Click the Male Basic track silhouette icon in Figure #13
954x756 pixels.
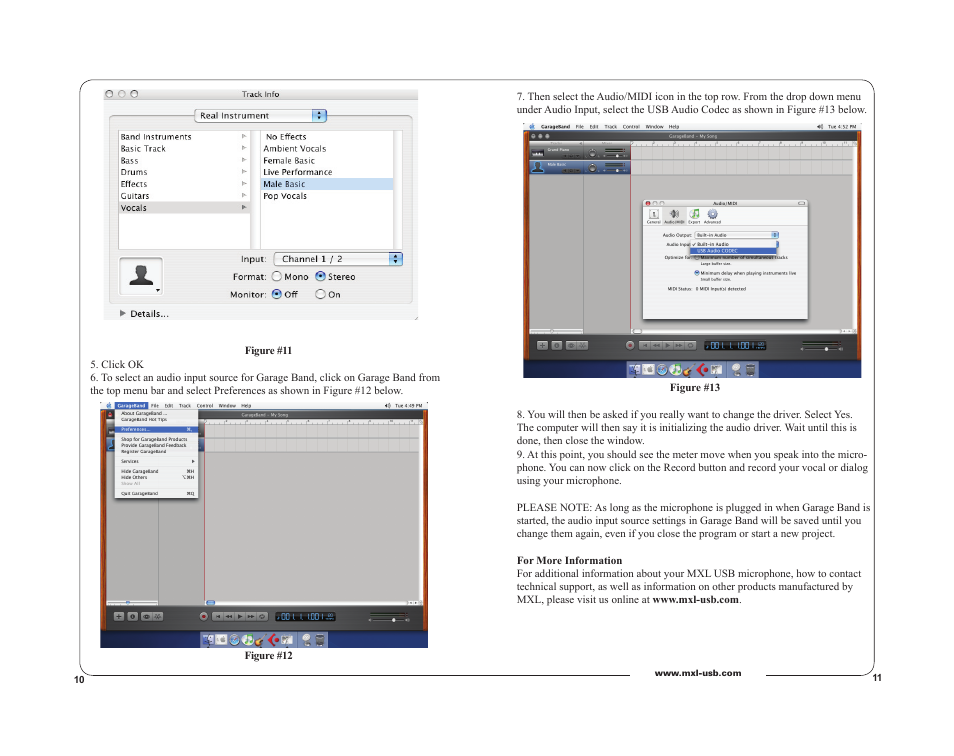click(x=538, y=167)
